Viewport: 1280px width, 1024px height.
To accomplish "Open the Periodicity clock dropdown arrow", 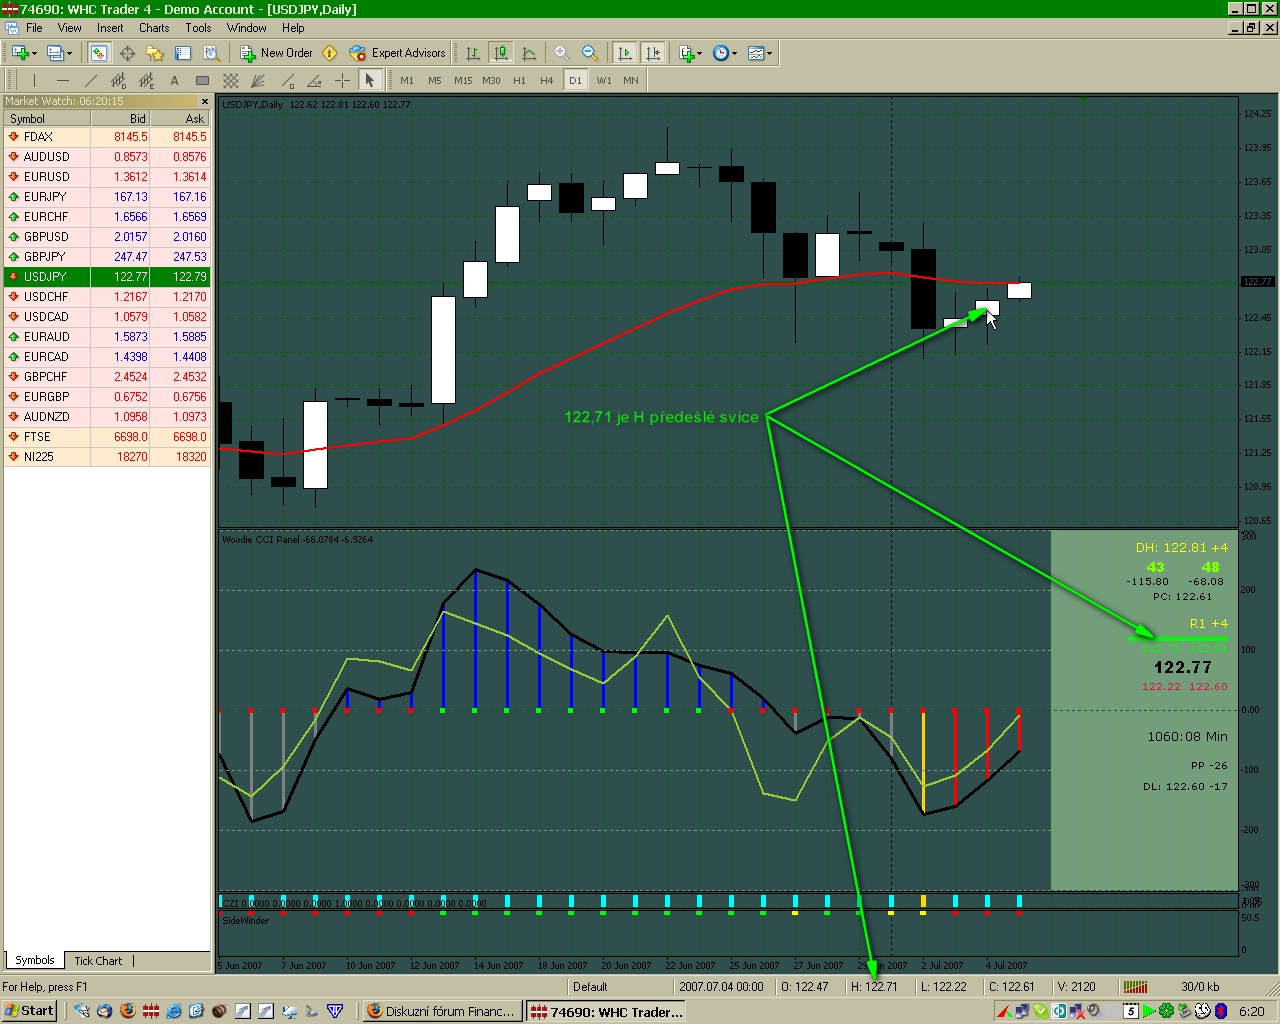I will [734, 53].
